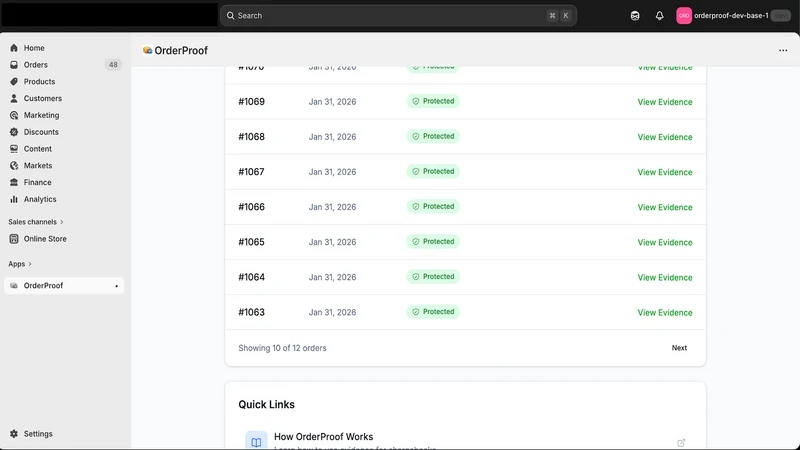800x450 pixels.
Task: Open Settings in the sidebar
Action: [38, 434]
